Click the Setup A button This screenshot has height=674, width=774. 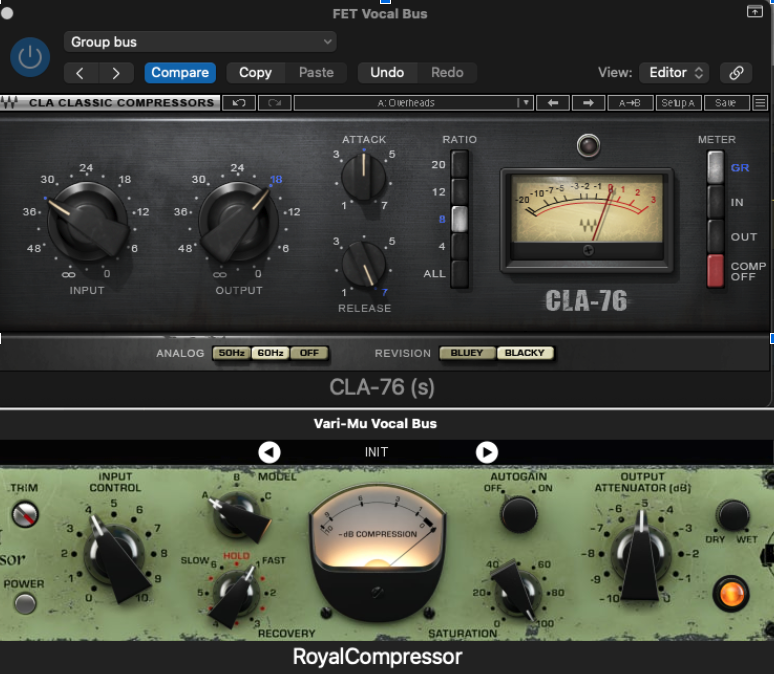pos(678,103)
